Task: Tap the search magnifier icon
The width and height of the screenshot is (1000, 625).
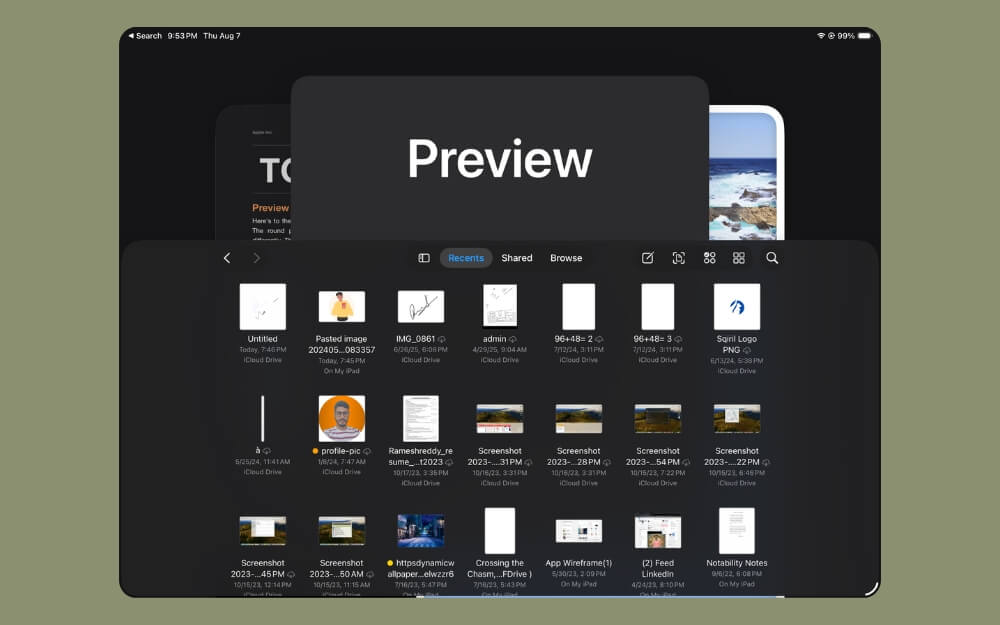Action: coord(772,258)
